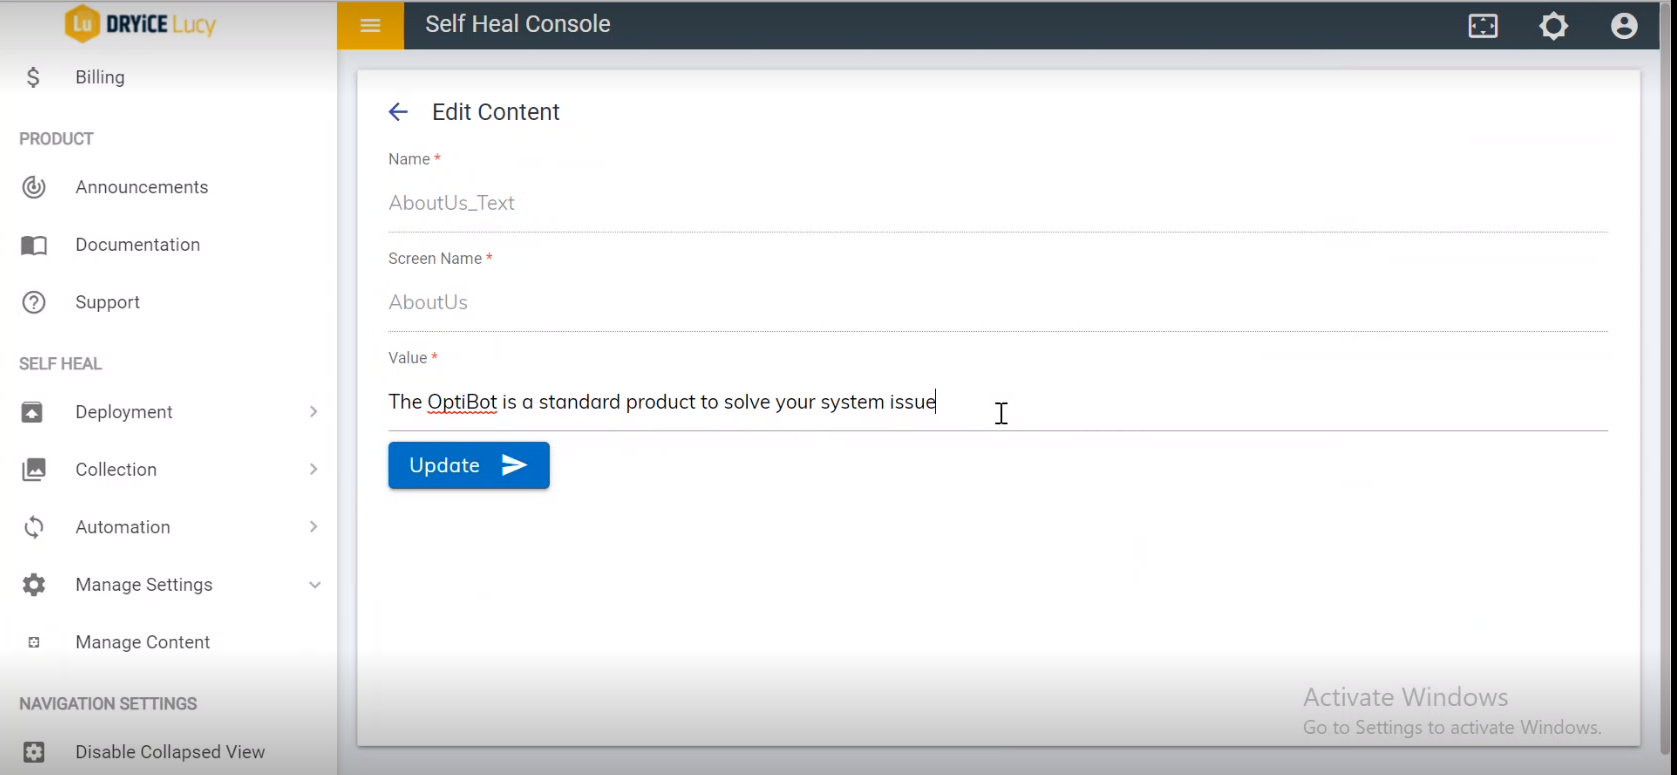
Task: Open the Manage Settings menu label
Action: (x=144, y=585)
